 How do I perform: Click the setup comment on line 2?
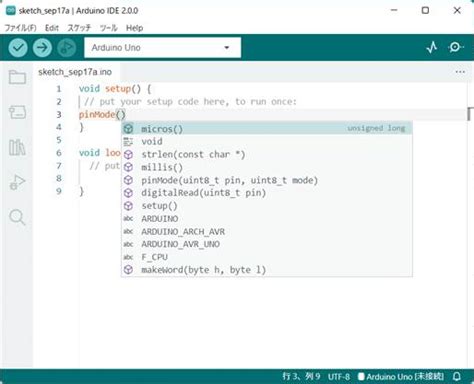point(190,102)
